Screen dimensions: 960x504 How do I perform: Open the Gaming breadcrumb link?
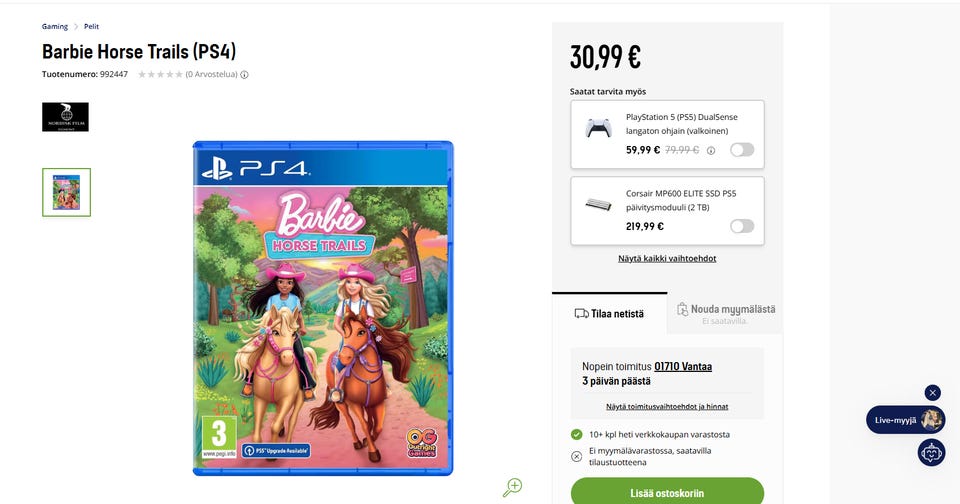pos(55,26)
